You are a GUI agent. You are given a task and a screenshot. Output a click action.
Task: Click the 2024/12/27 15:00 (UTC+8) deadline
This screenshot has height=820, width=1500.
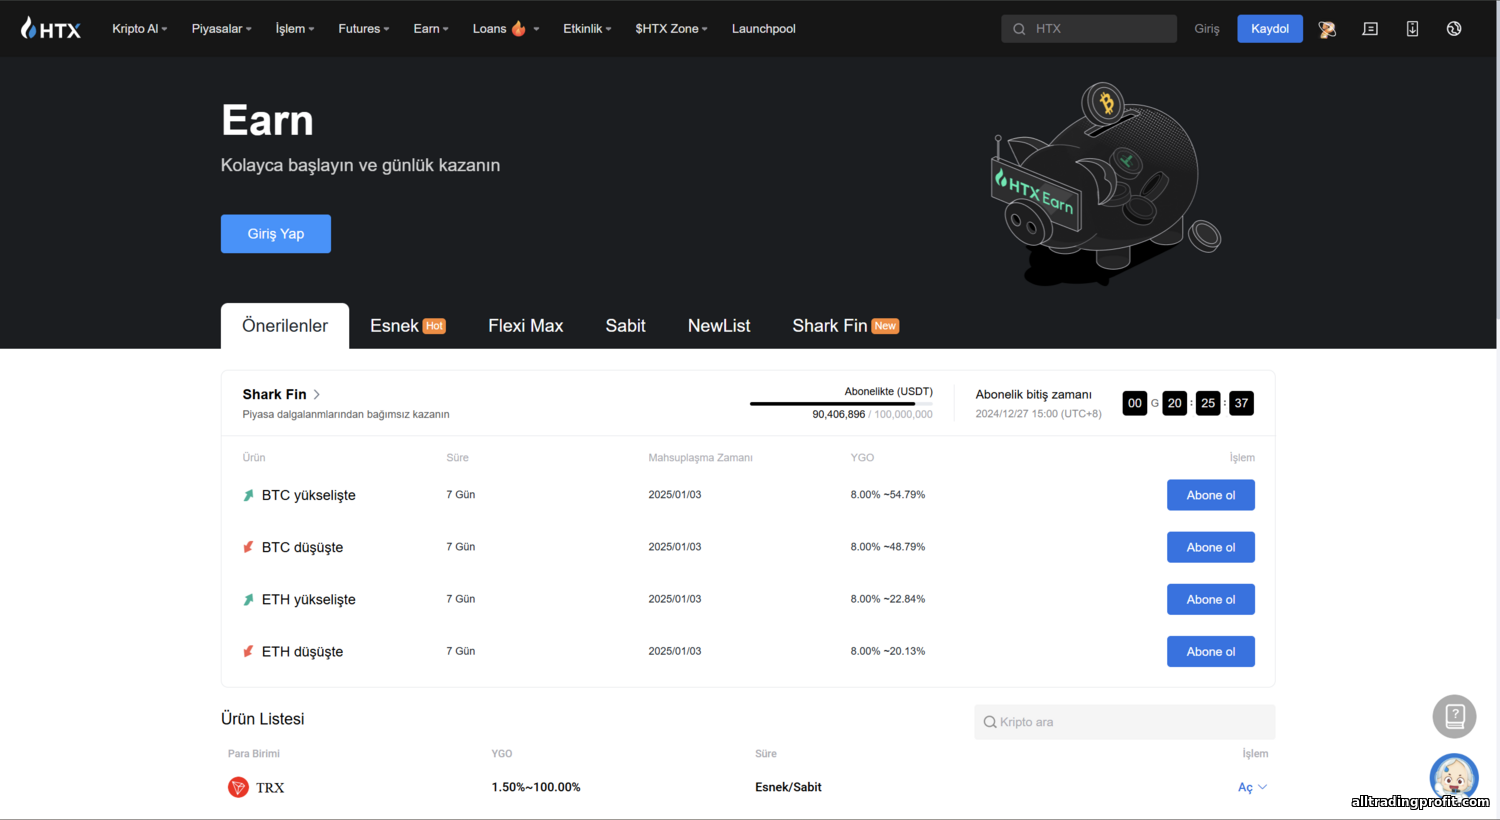point(1038,414)
